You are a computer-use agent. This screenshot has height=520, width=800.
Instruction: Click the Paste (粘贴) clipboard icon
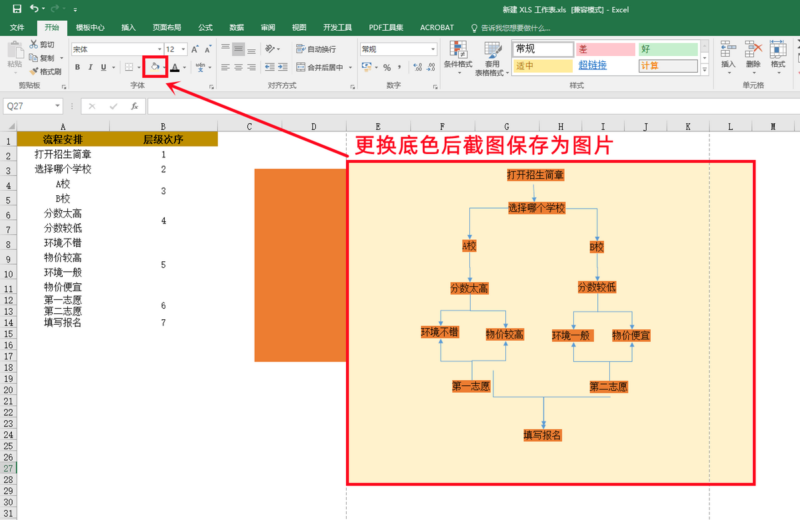15,51
